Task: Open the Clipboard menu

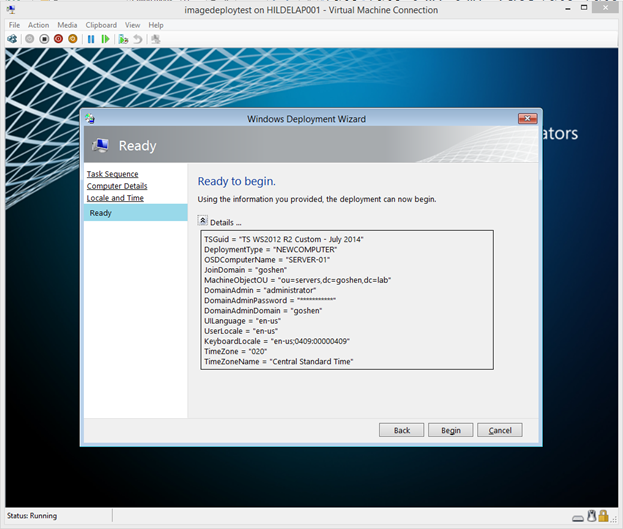Action: (101, 25)
